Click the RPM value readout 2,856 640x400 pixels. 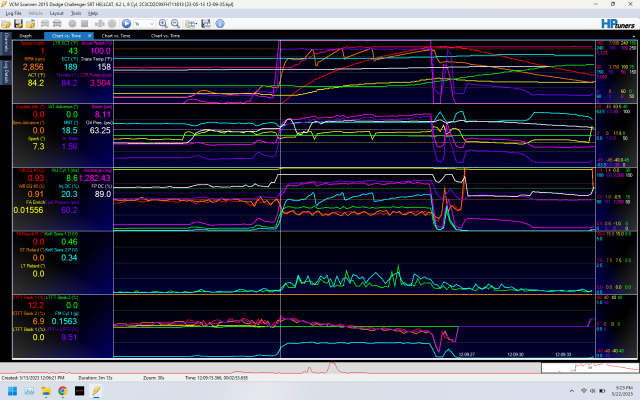34,66
